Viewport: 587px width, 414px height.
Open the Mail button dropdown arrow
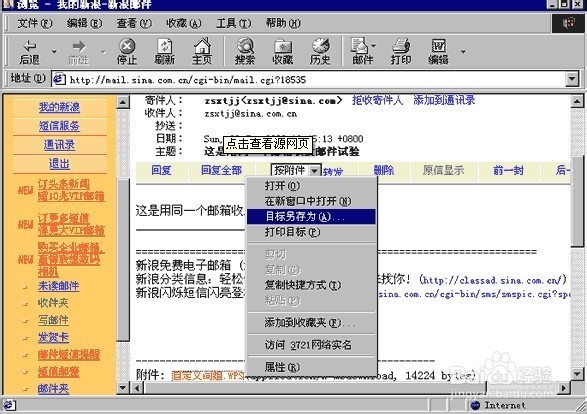coord(374,46)
